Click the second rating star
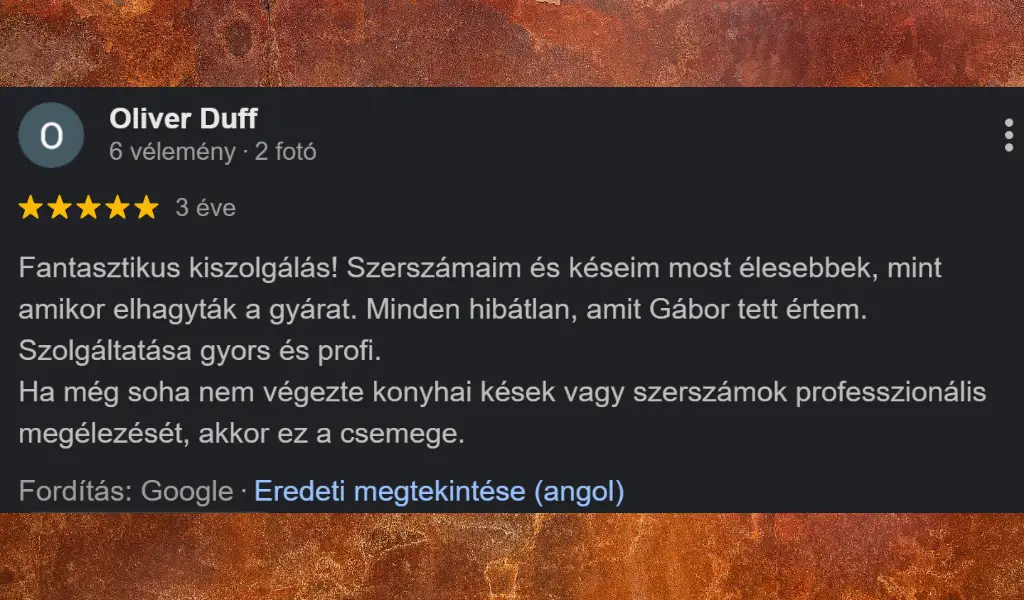Viewport: 1024px width, 600px height. point(60,207)
